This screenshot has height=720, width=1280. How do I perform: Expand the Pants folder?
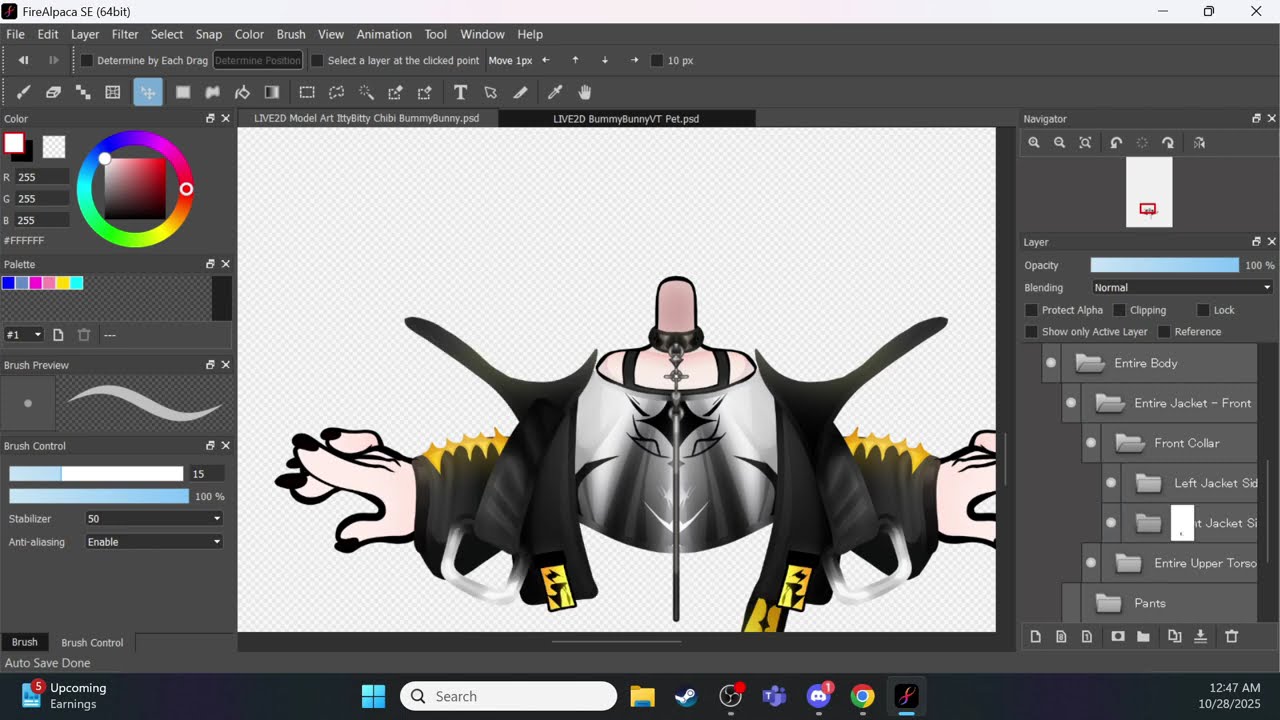[x=1108, y=603]
